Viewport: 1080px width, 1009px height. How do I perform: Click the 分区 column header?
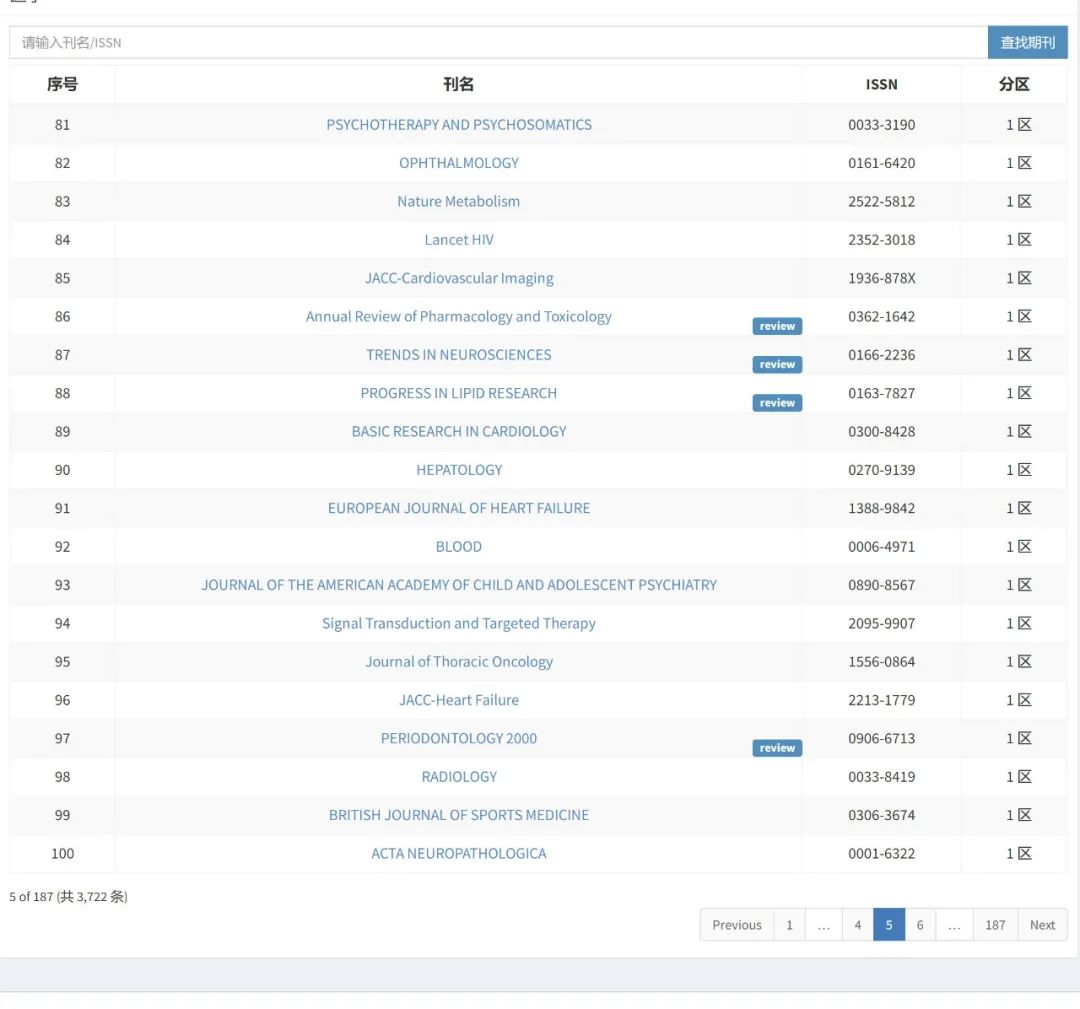[x=1013, y=85]
